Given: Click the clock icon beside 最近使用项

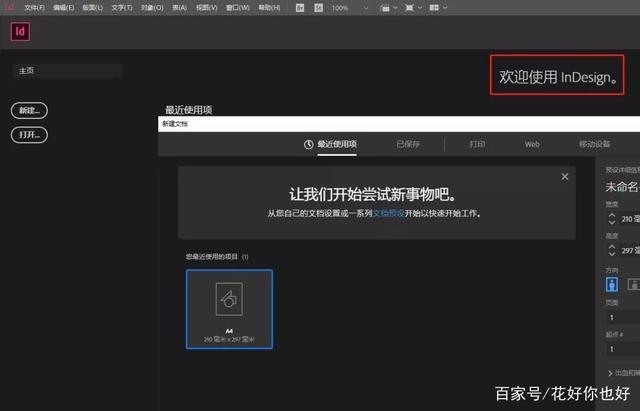Looking at the screenshot, I should pyautogui.click(x=309, y=144).
